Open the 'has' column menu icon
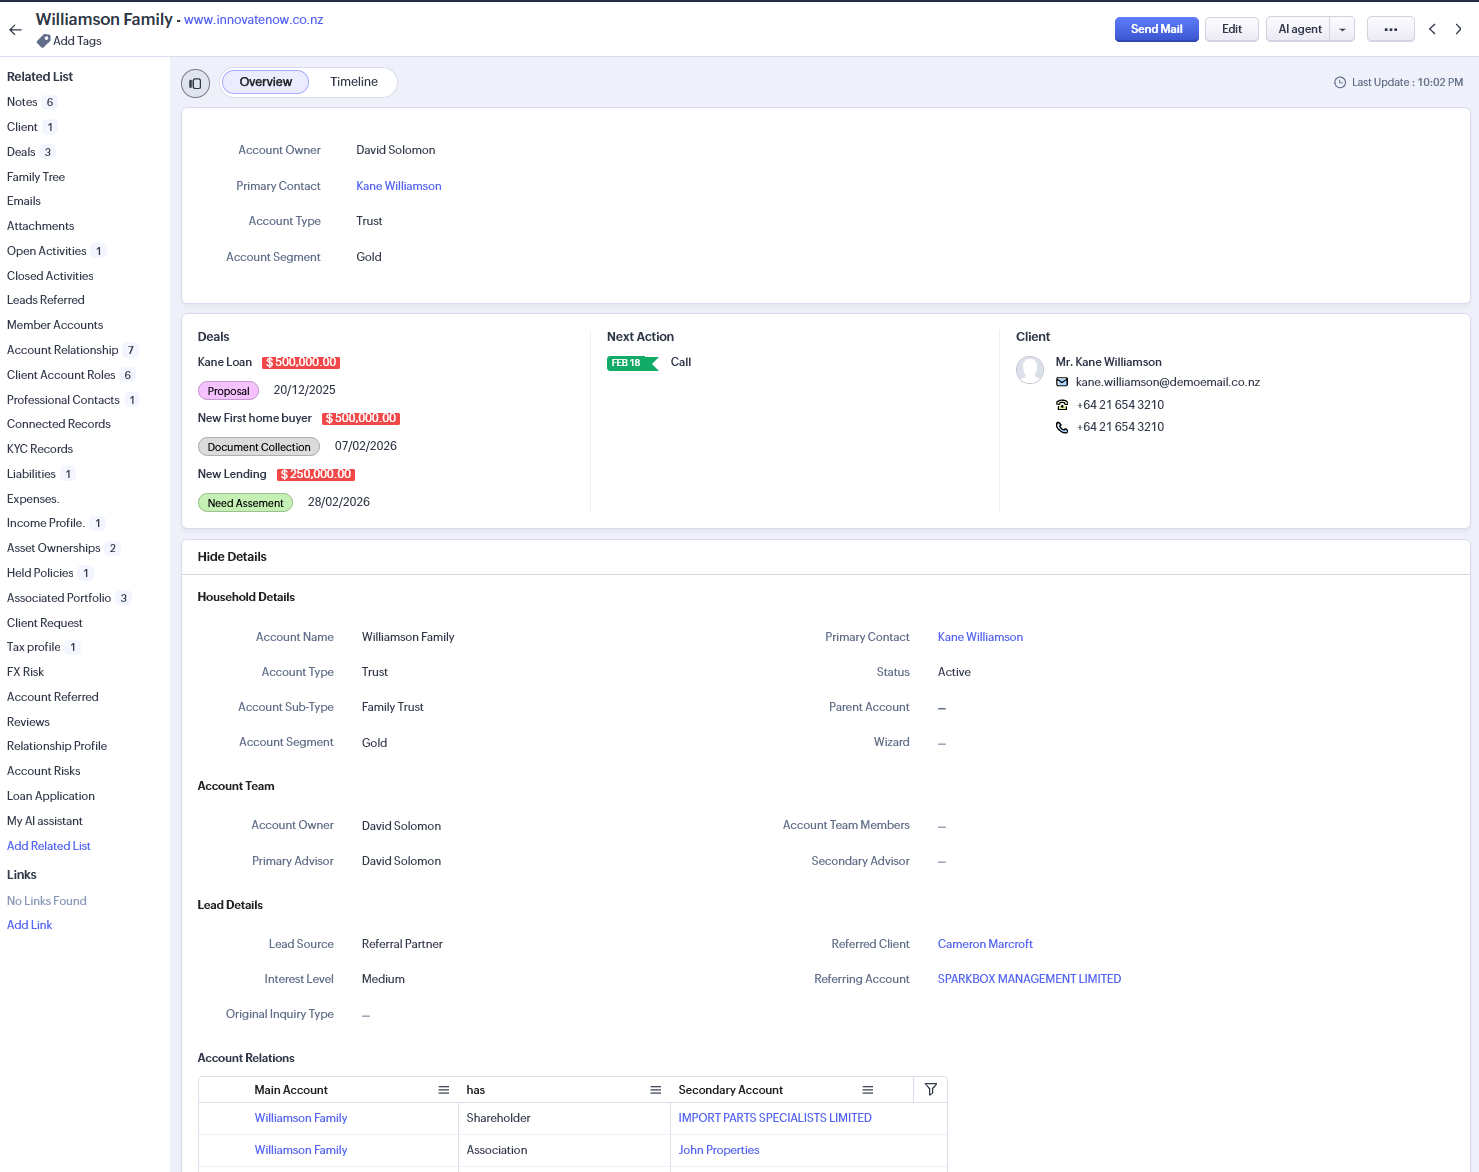Viewport: 1479px width, 1172px height. click(656, 1090)
